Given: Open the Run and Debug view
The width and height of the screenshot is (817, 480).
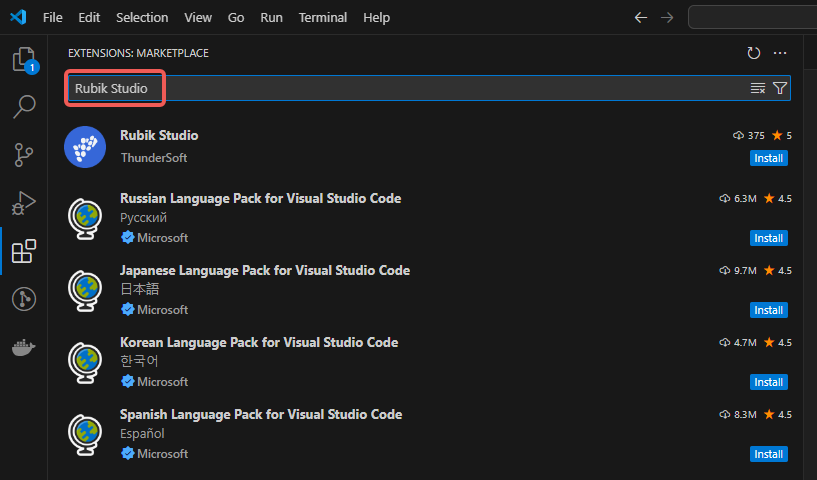Looking at the screenshot, I should click(x=24, y=203).
